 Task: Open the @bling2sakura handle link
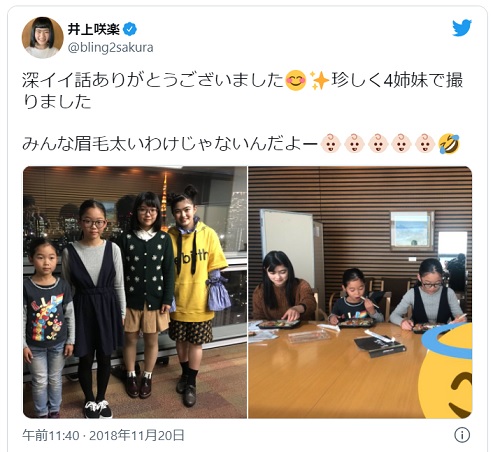pos(111,48)
